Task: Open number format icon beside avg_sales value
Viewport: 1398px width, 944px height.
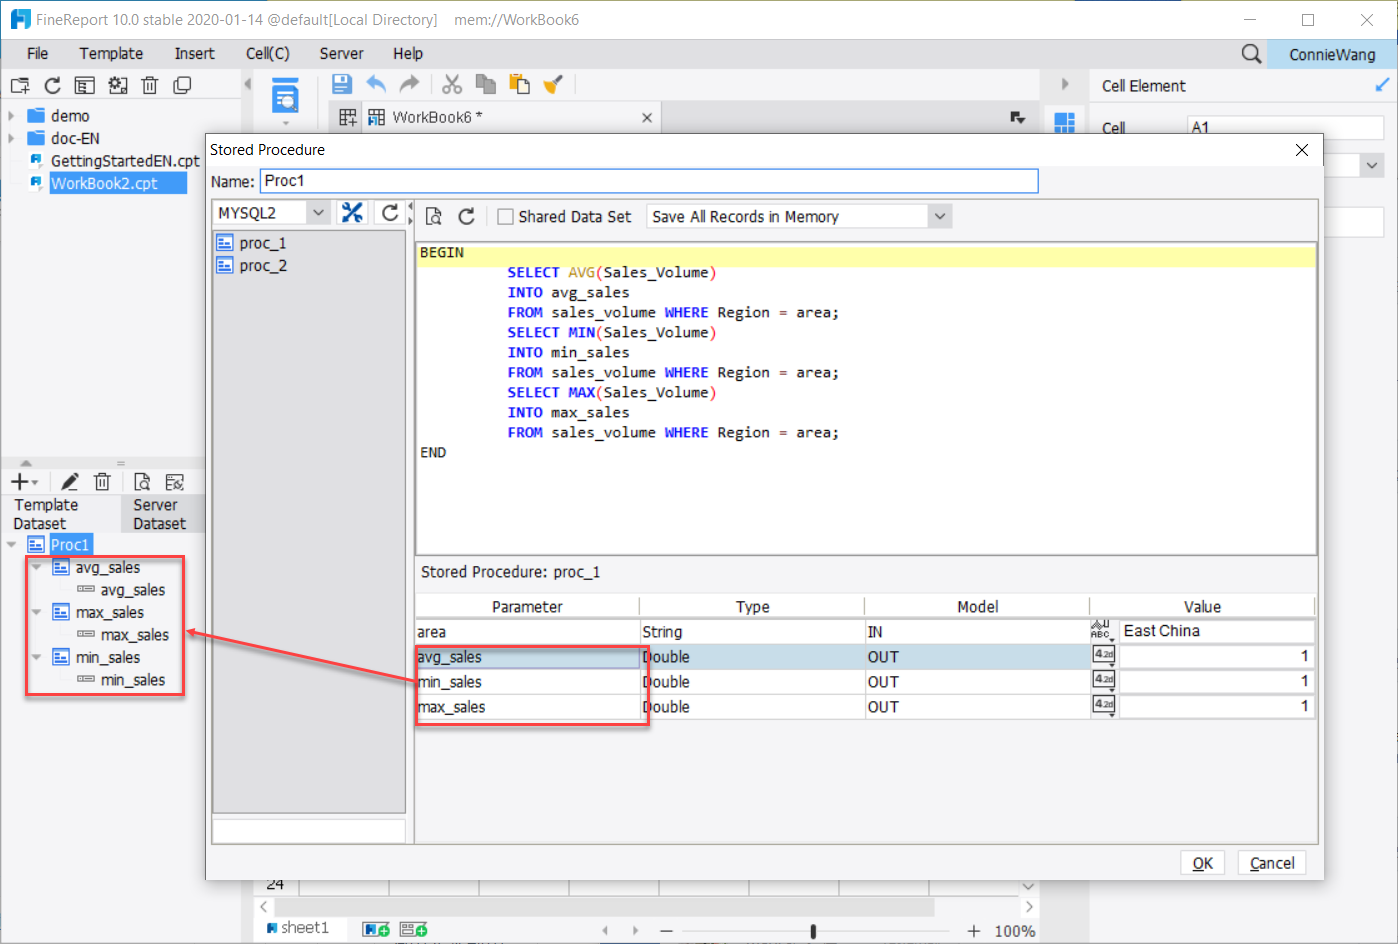Action: click(x=1104, y=656)
